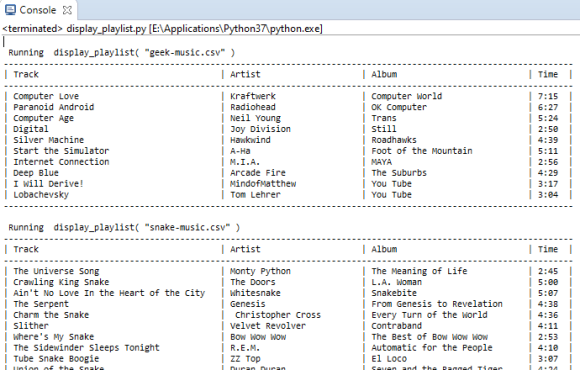580x370 pixels.
Task: Click the track I Will Derive!
Action: (x=48, y=184)
